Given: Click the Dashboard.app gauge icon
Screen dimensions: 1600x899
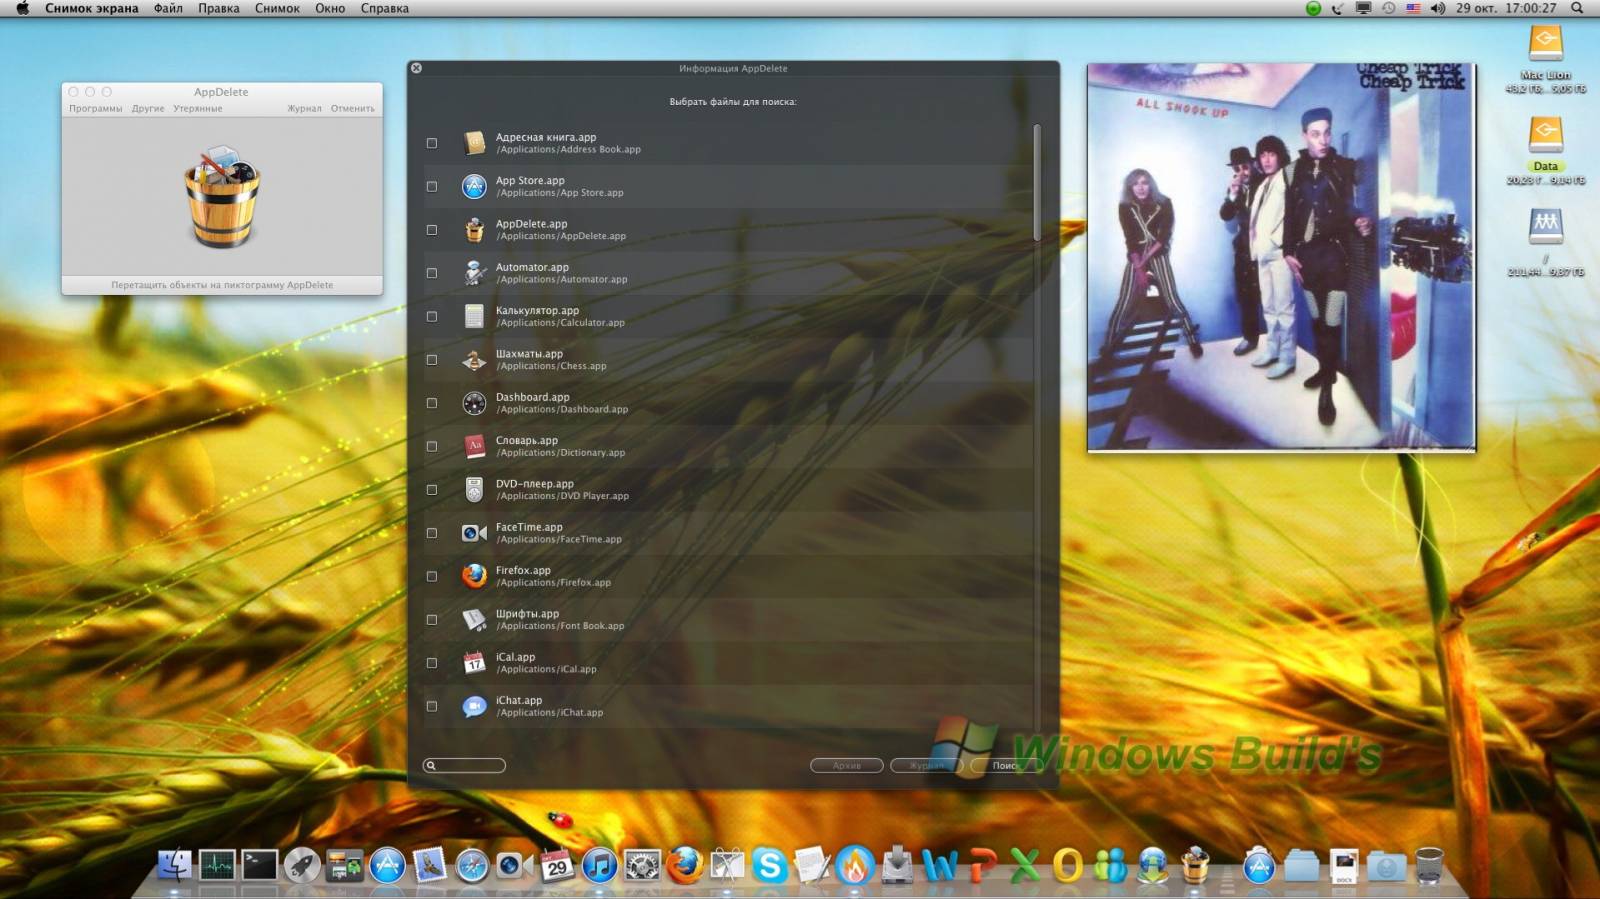Looking at the screenshot, I should click(x=474, y=403).
